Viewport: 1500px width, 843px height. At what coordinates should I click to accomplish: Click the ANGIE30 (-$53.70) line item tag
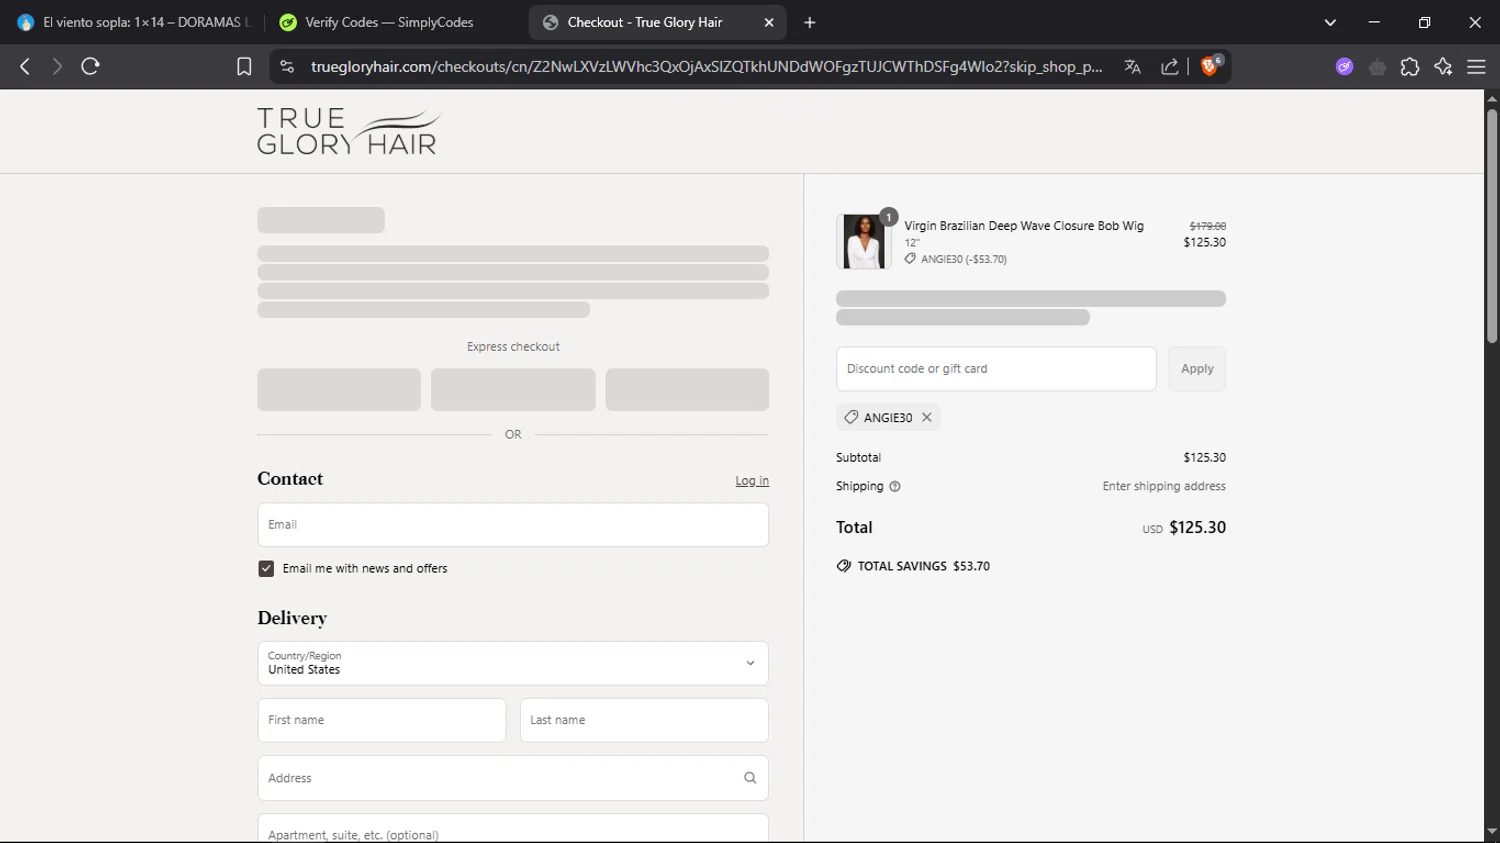coord(955,259)
